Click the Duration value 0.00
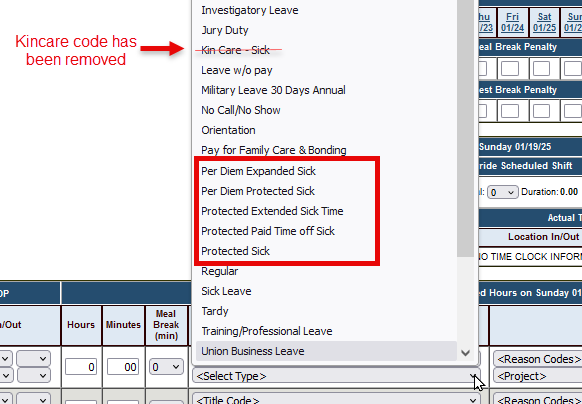Viewport: 582px width, 404px height. (569, 192)
